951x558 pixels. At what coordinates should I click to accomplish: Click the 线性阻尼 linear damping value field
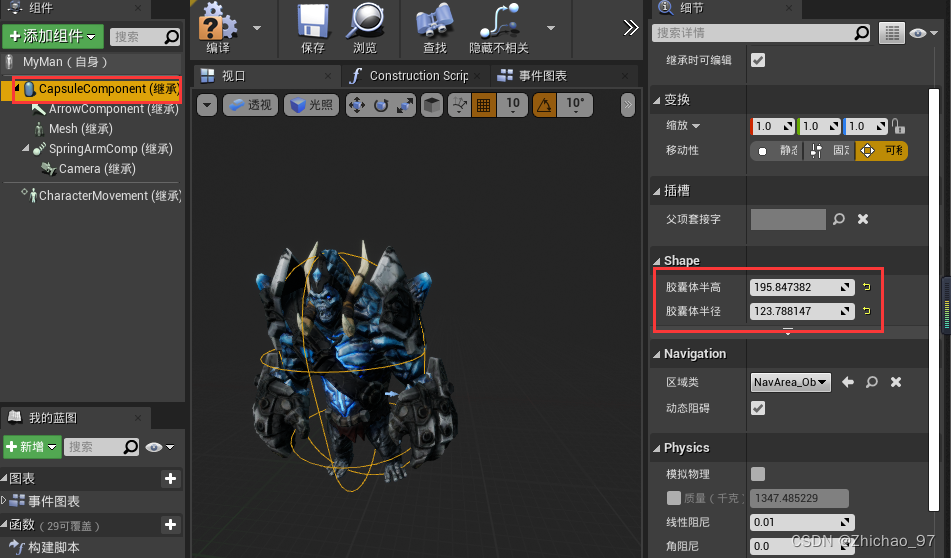pos(802,522)
